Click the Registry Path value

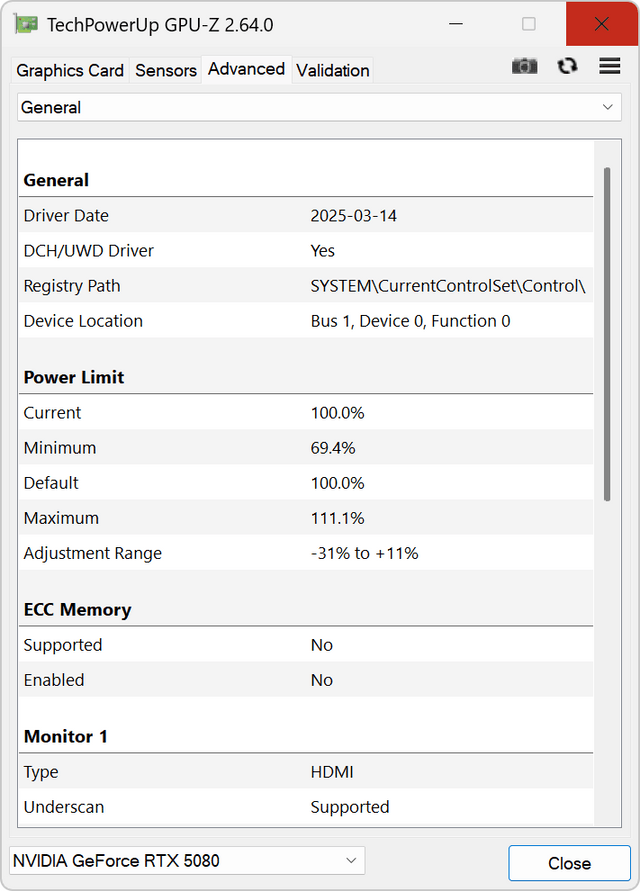point(448,286)
